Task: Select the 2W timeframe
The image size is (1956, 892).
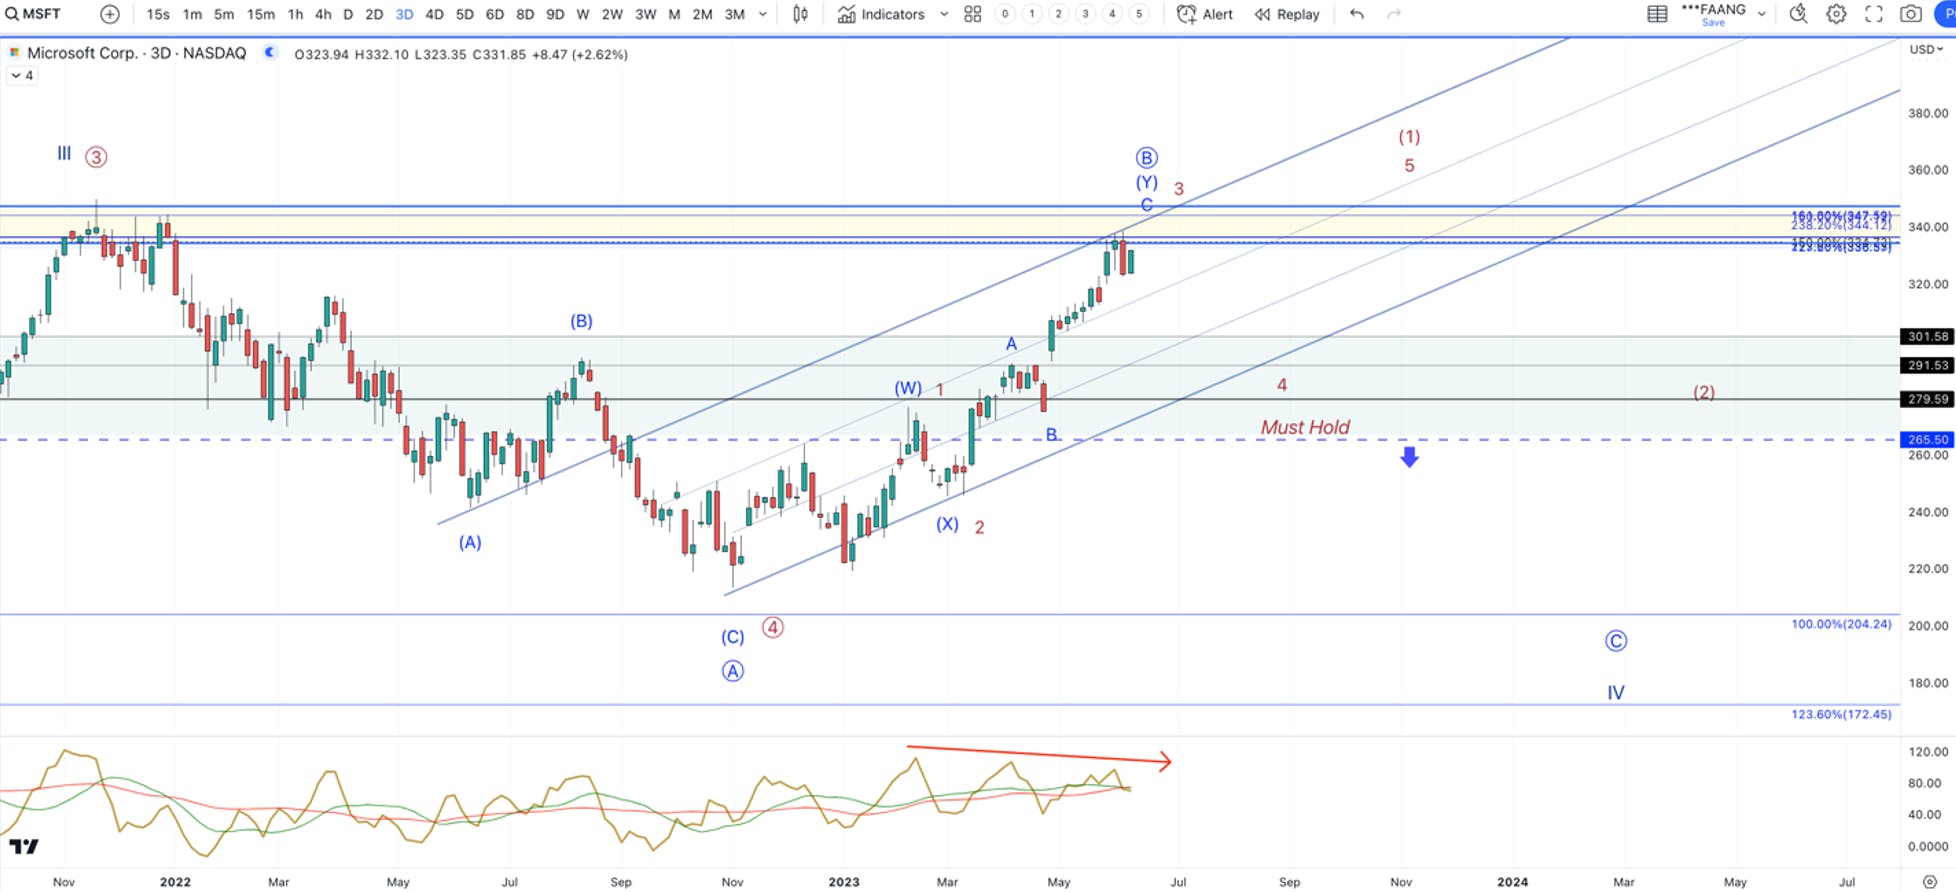Action: (612, 14)
